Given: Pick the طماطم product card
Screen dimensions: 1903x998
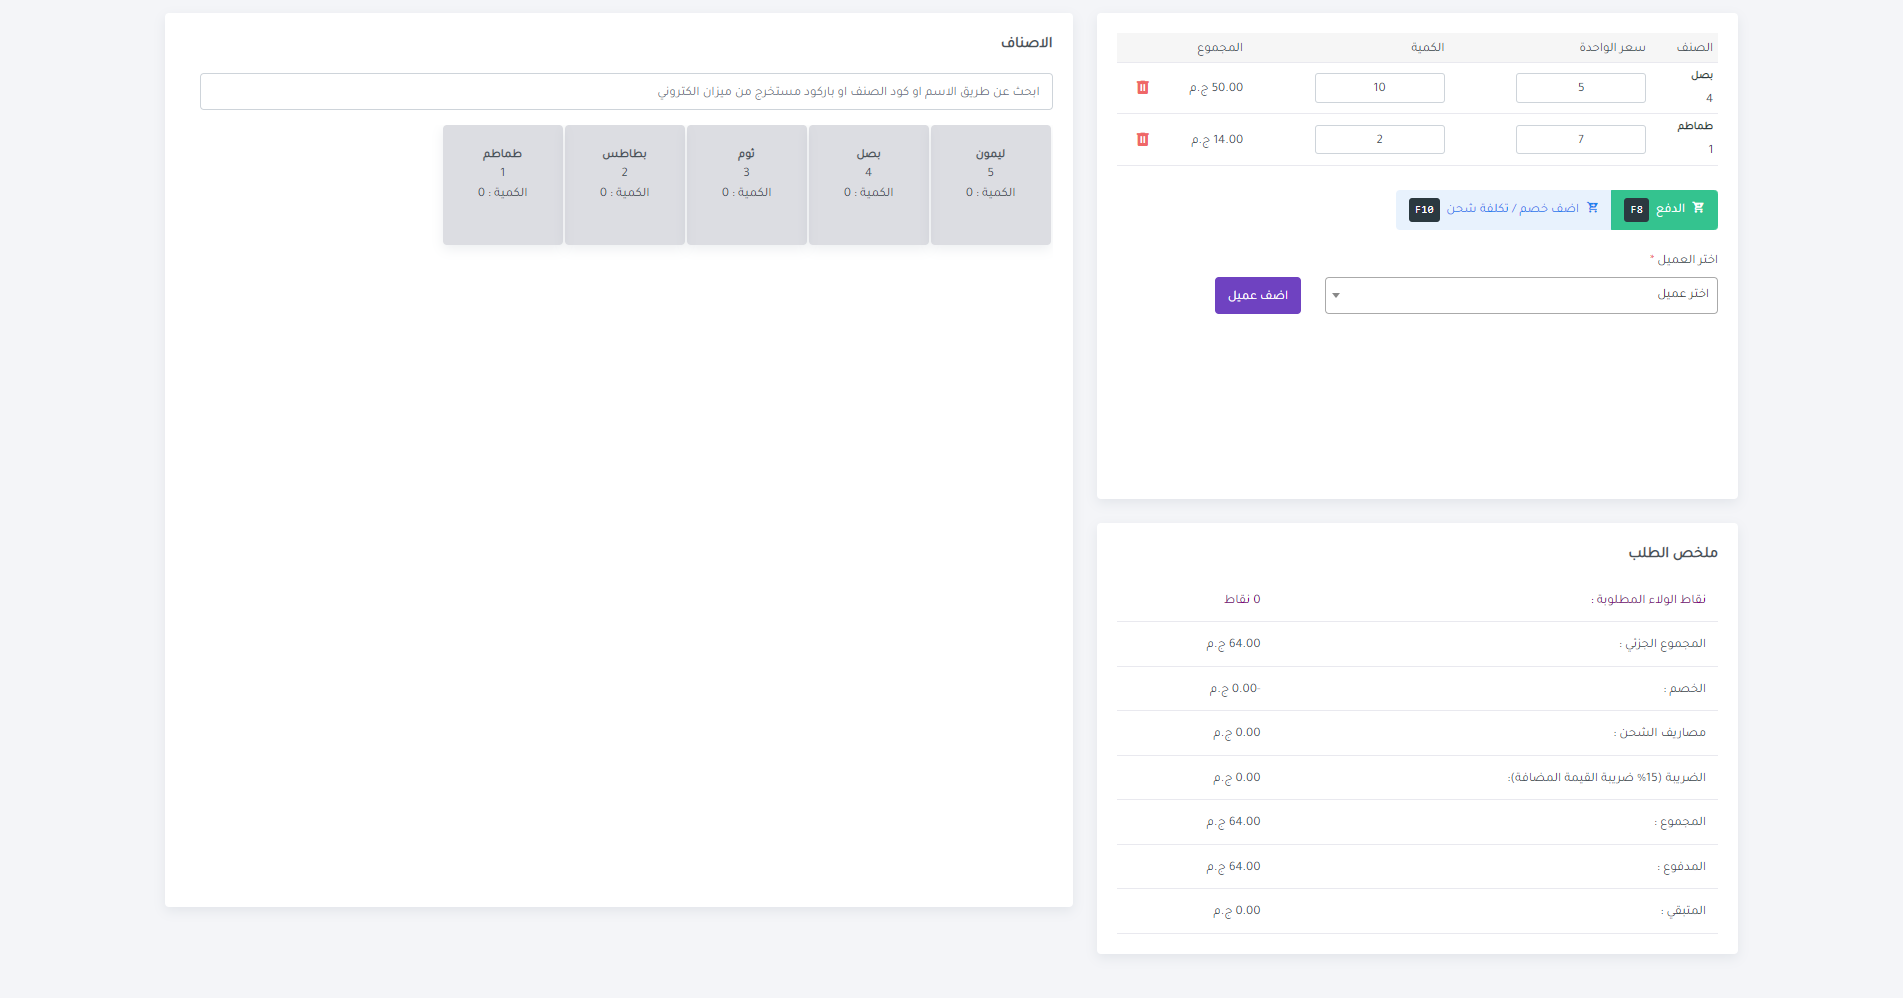Looking at the screenshot, I should (502, 185).
